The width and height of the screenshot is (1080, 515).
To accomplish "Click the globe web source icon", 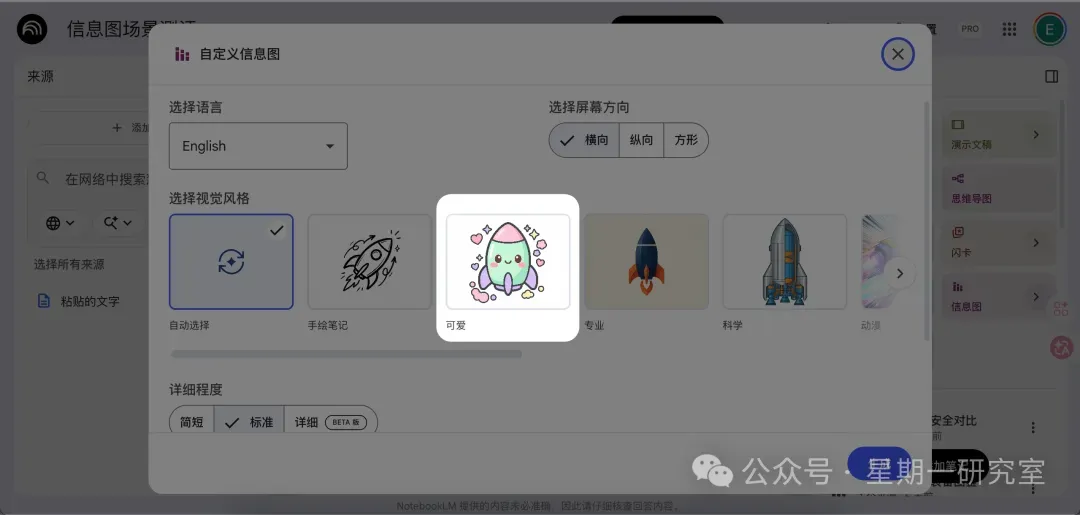I will (53, 223).
